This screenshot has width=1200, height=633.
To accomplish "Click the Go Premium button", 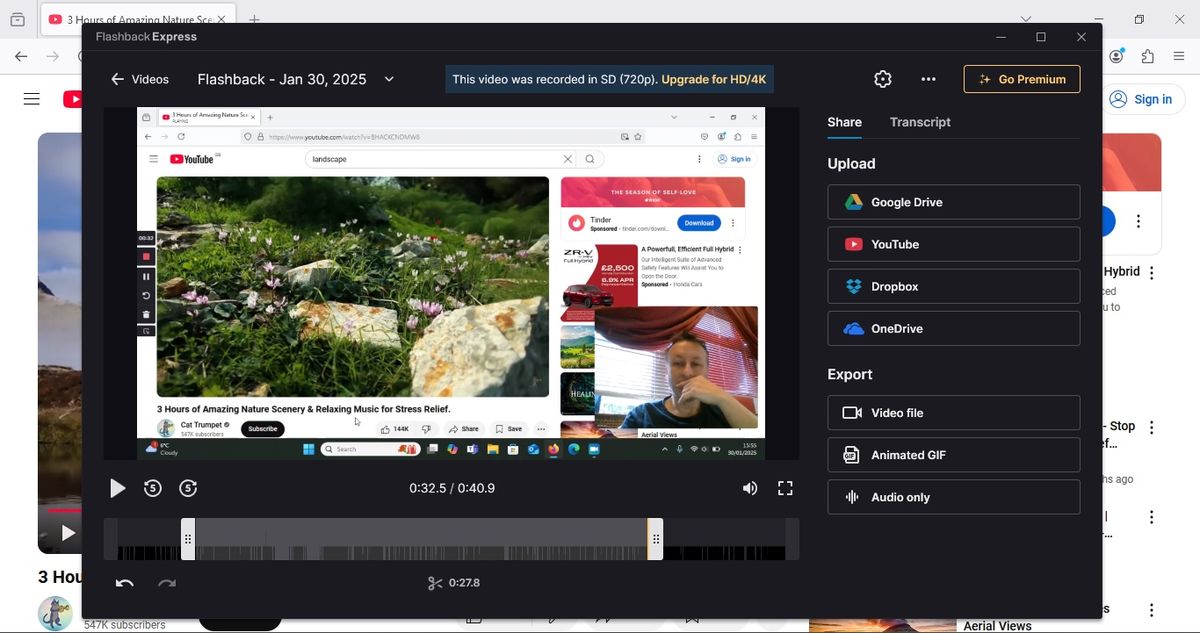I will (1021, 78).
